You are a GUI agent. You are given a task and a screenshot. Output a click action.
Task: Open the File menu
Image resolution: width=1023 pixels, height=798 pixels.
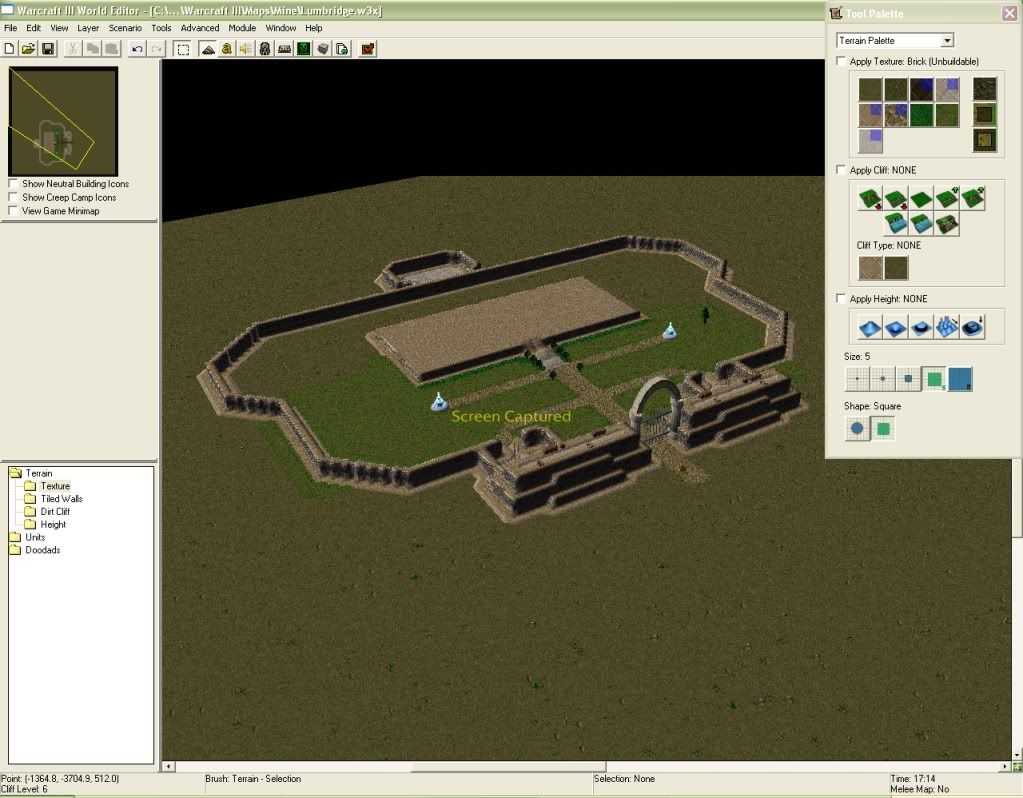coord(11,28)
